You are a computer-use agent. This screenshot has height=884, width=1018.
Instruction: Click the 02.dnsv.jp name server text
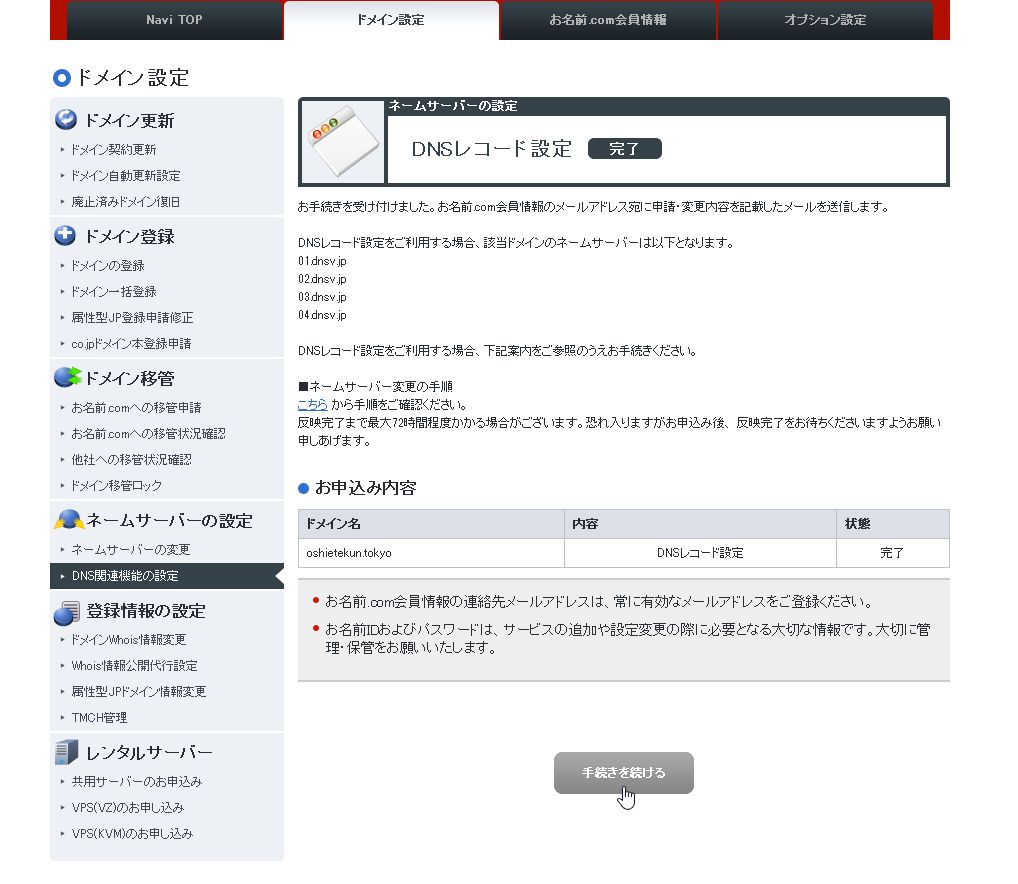pos(323,279)
